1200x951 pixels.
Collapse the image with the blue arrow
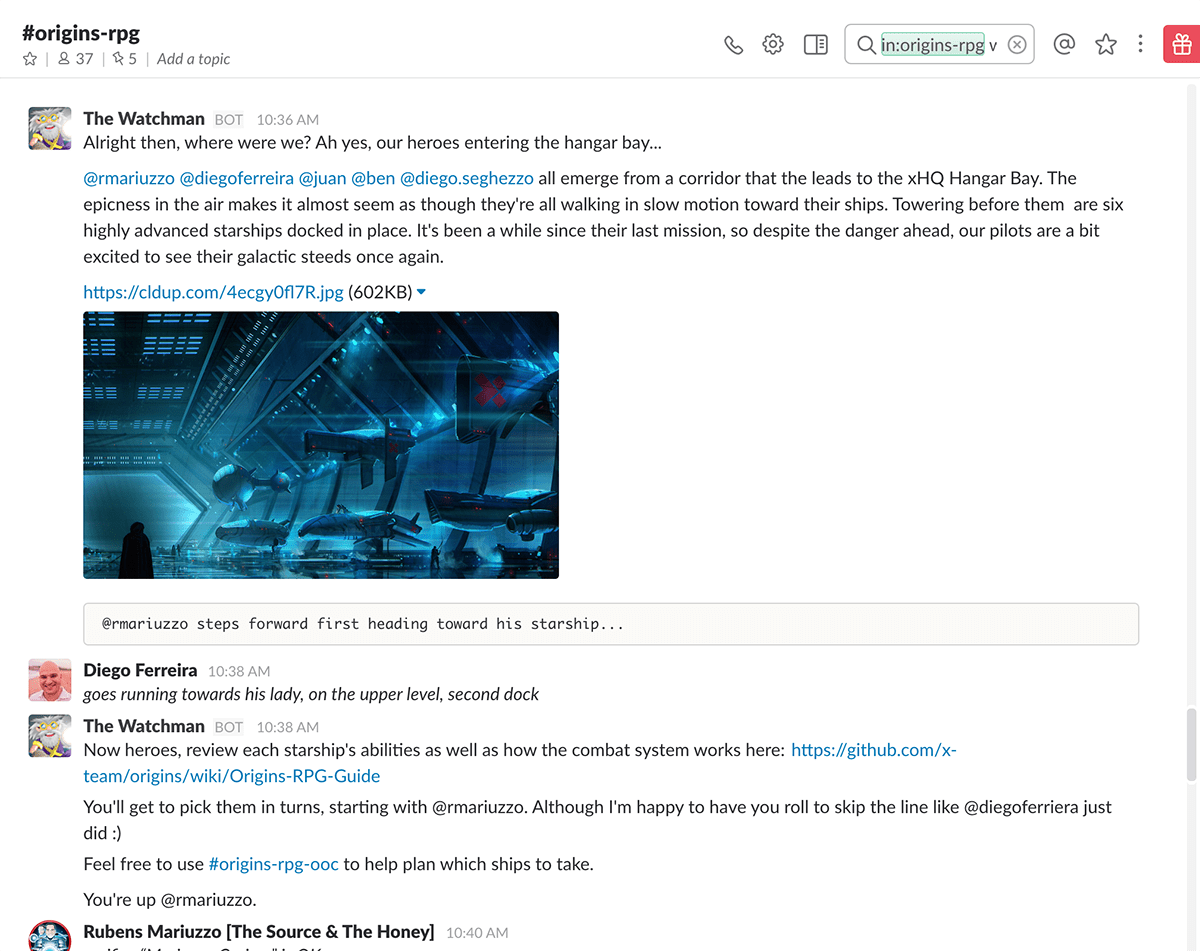click(x=421, y=292)
